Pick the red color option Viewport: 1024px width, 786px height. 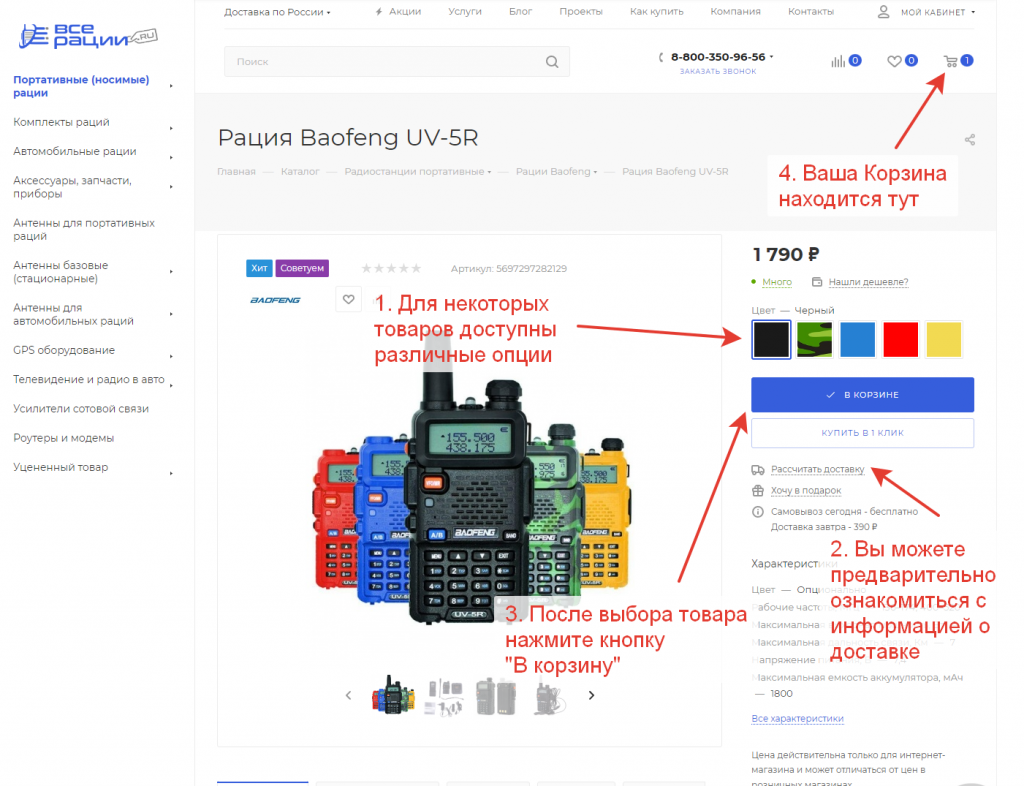click(900, 339)
